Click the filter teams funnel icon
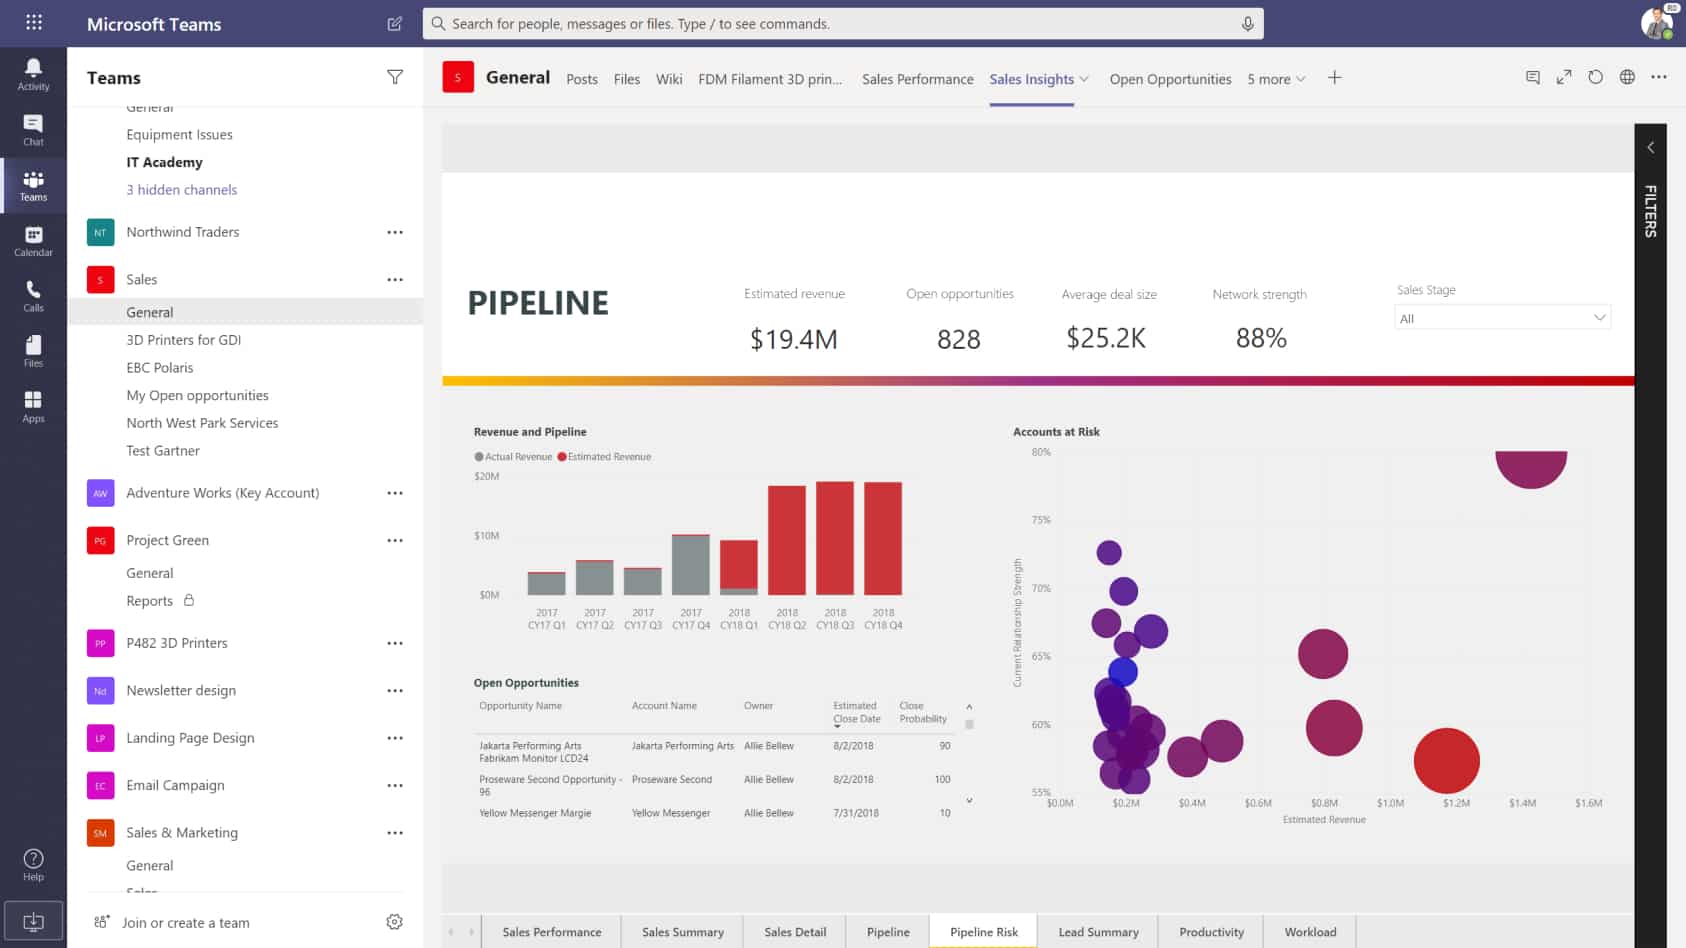This screenshot has width=1686, height=948. 395,77
